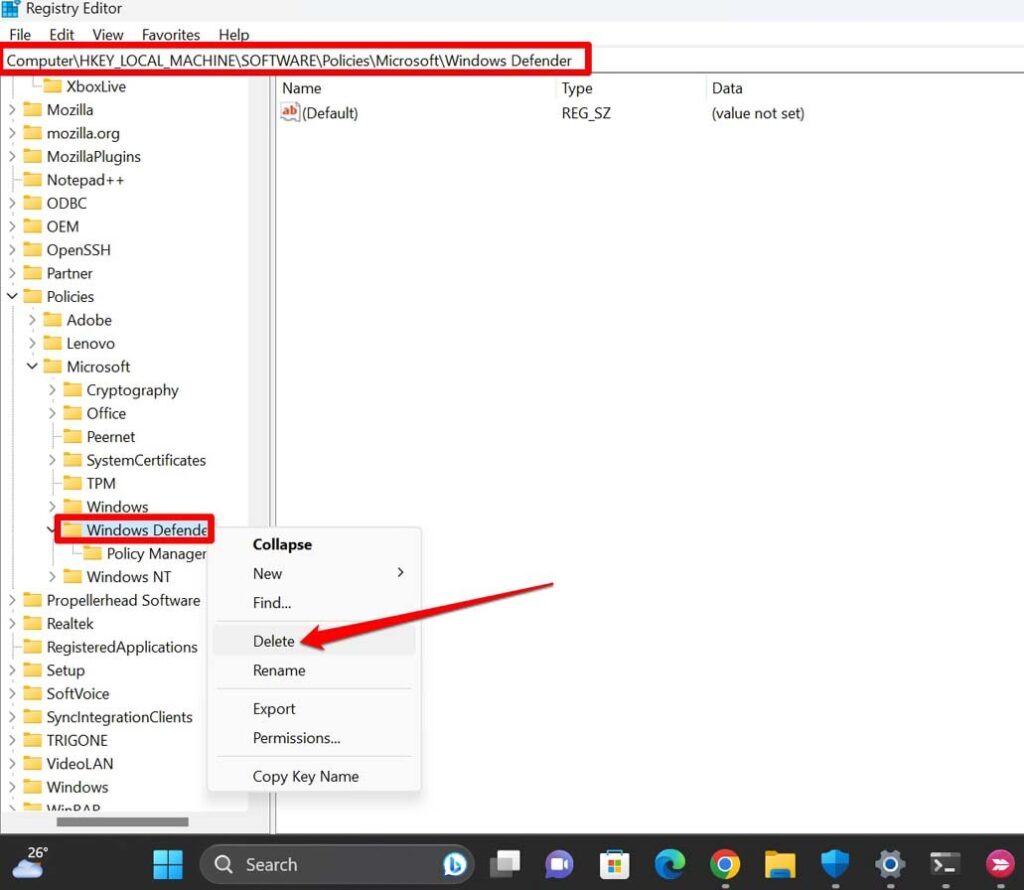Click the Notepad++ folder icon
Image resolution: width=1024 pixels, height=890 pixels.
point(32,179)
